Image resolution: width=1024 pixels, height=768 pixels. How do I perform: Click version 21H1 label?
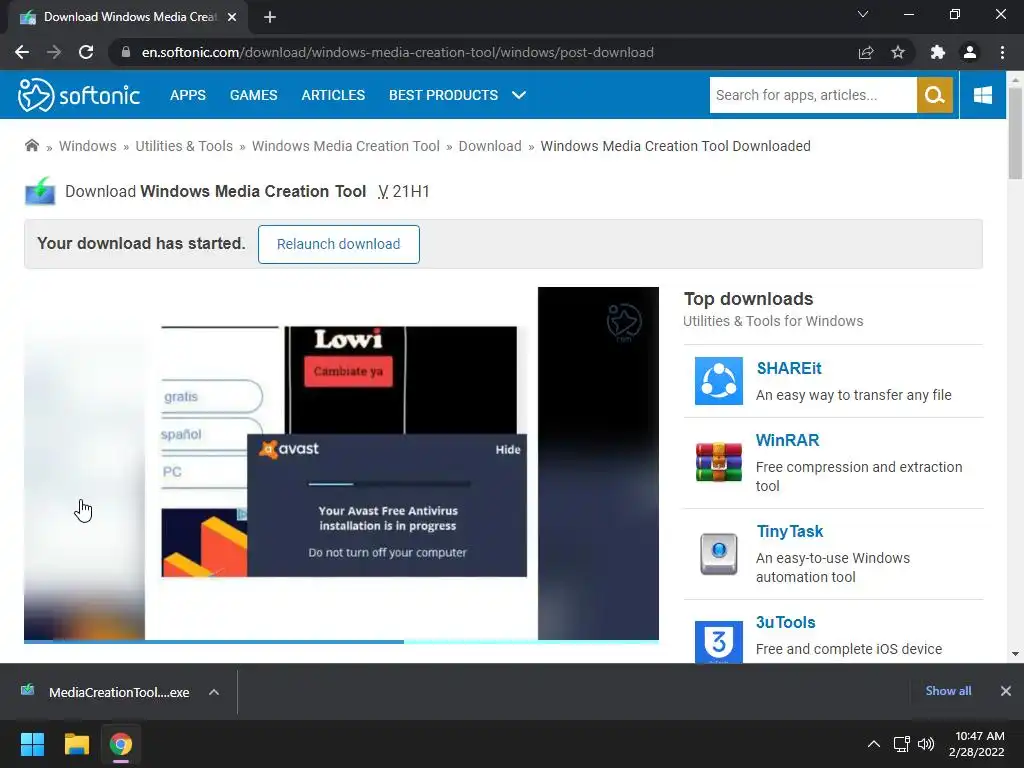404,191
